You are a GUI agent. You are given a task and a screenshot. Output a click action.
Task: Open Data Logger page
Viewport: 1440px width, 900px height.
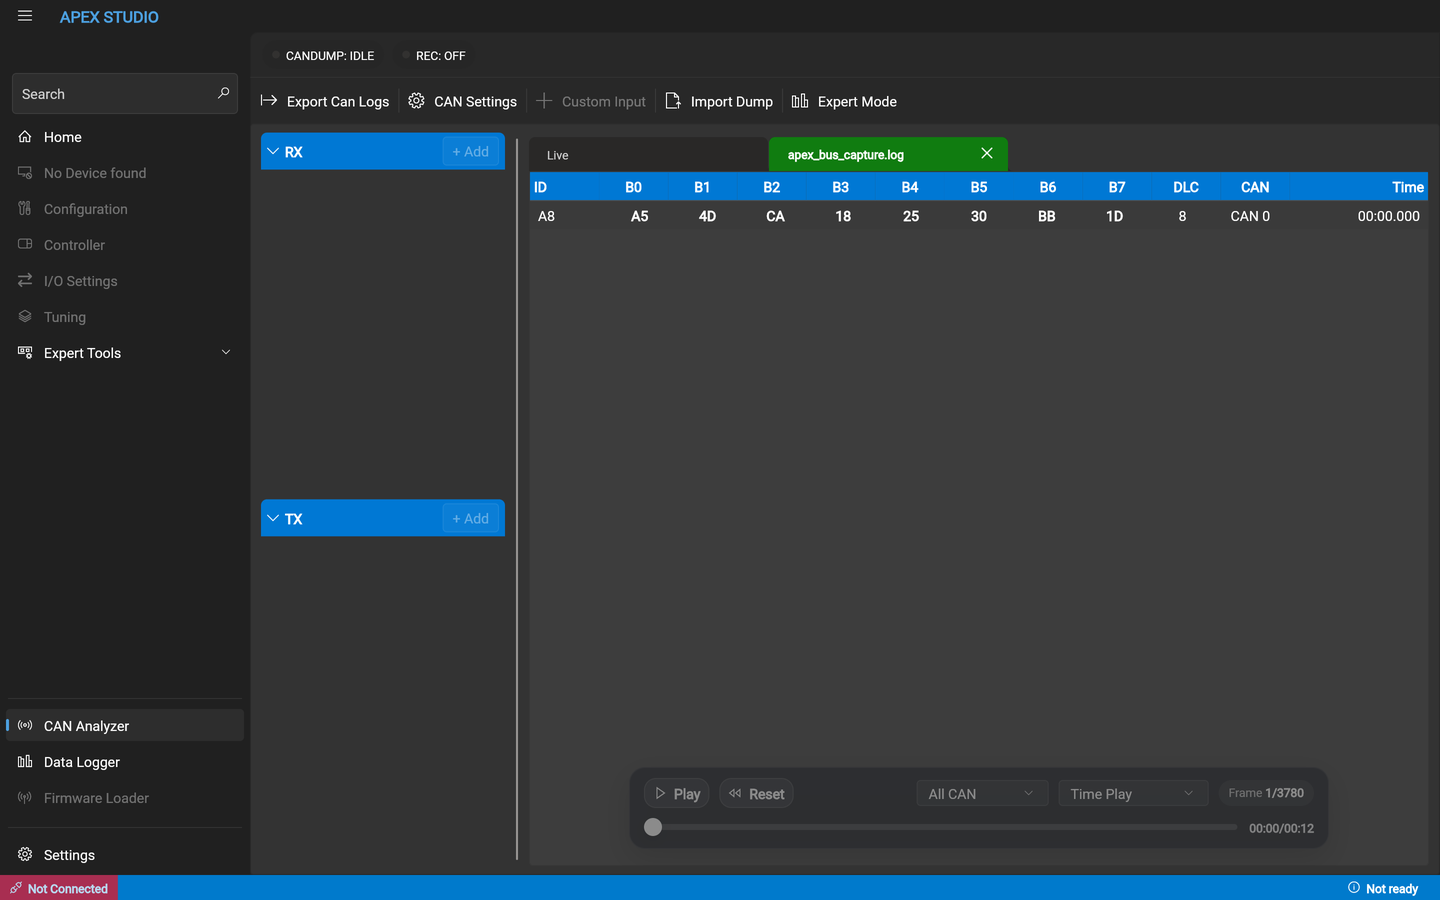(125, 762)
